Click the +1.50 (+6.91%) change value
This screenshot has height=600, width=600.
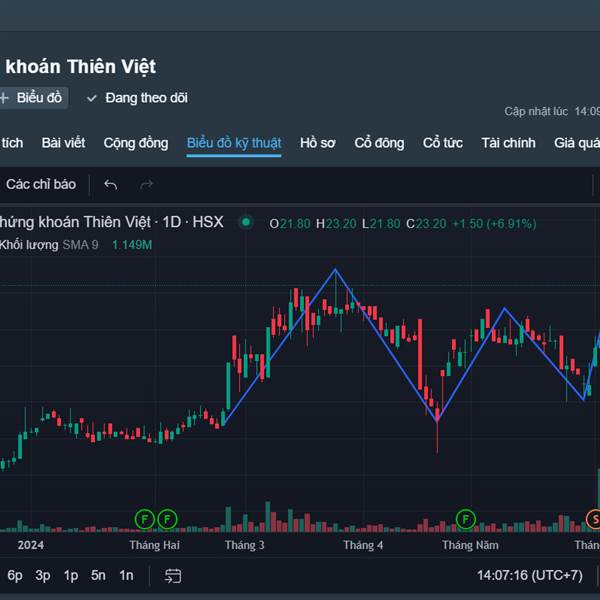point(494,223)
